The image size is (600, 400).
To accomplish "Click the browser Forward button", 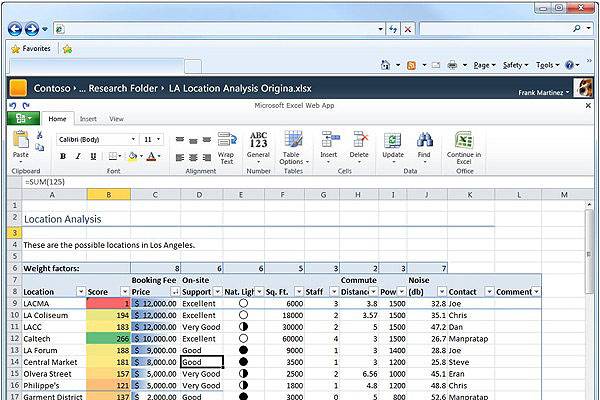I will pyautogui.click(x=32, y=29).
